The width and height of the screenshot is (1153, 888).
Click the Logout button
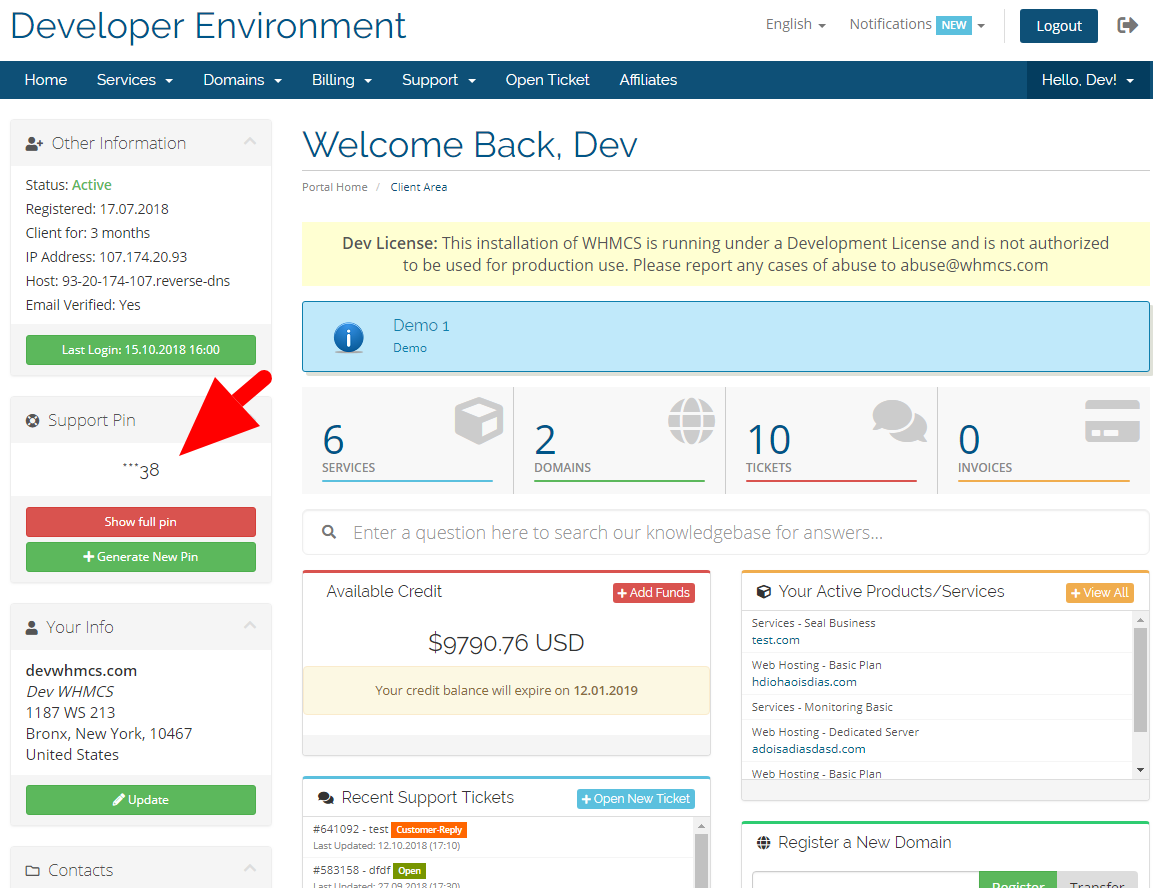tap(1058, 26)
